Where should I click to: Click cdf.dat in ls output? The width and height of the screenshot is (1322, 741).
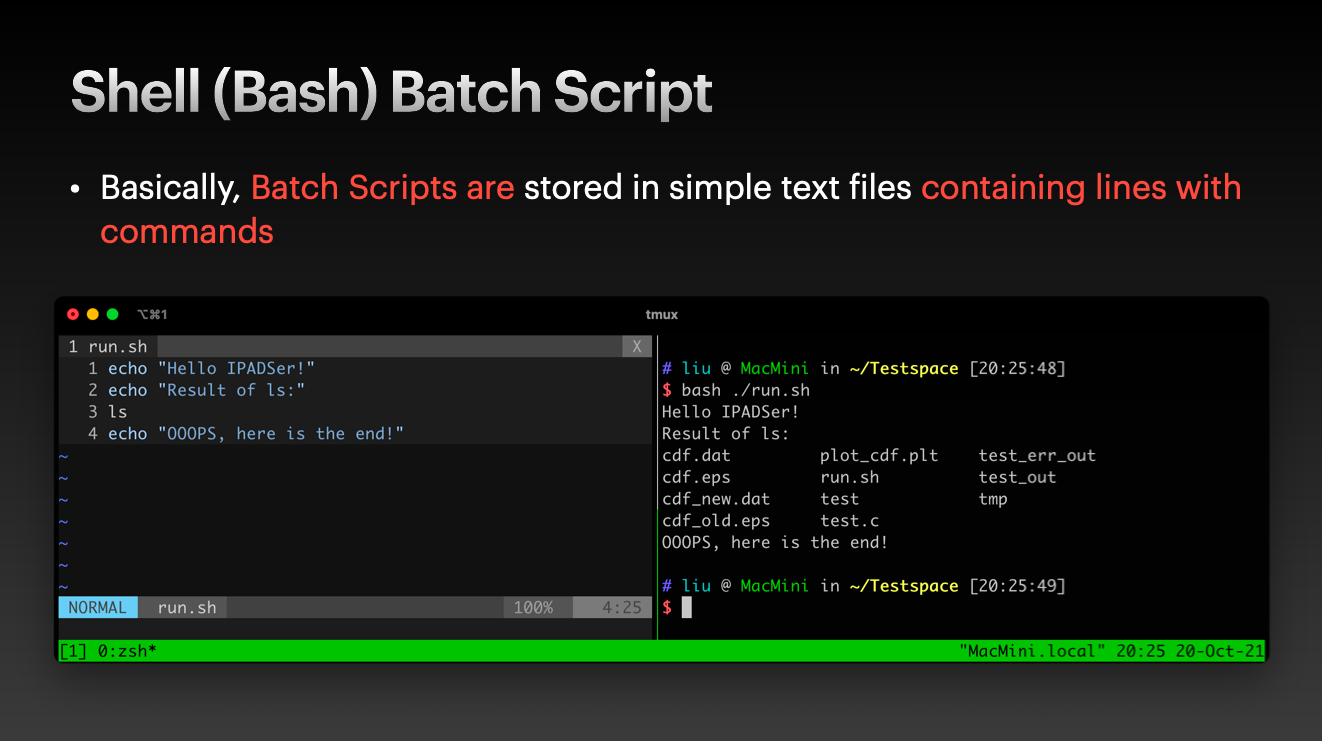[x=696, y=455]
